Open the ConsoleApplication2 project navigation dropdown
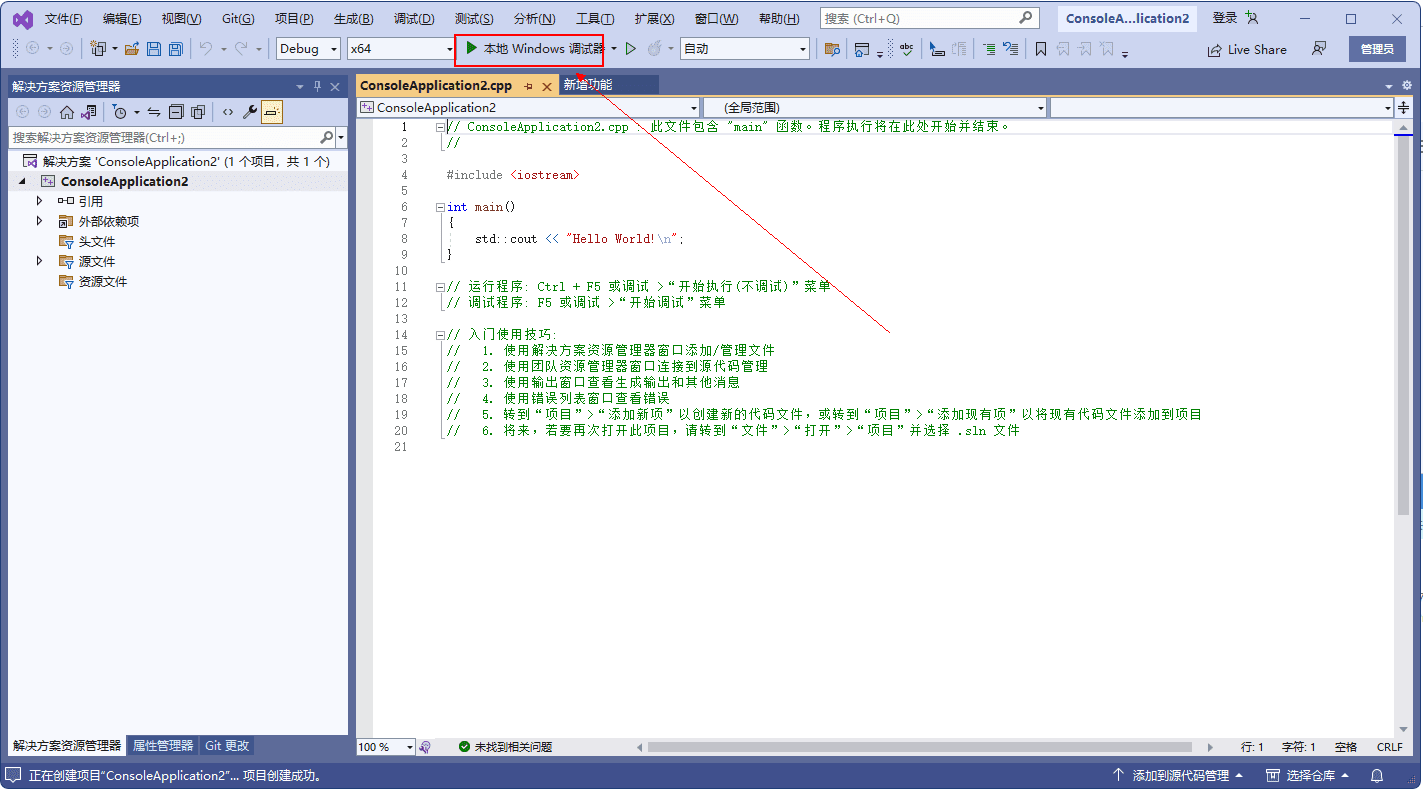1423x789 pixels. [x=528, y=107]
